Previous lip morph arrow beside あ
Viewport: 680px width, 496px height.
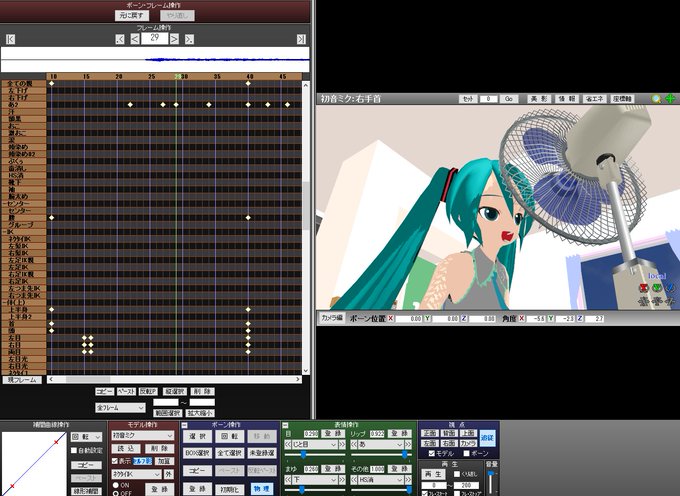pos(354,445)
